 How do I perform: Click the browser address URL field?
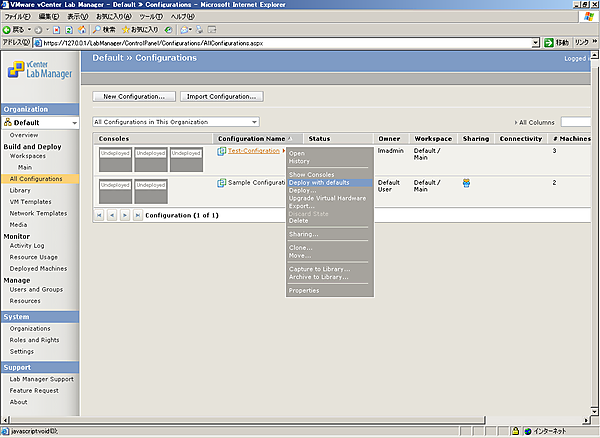280,43
